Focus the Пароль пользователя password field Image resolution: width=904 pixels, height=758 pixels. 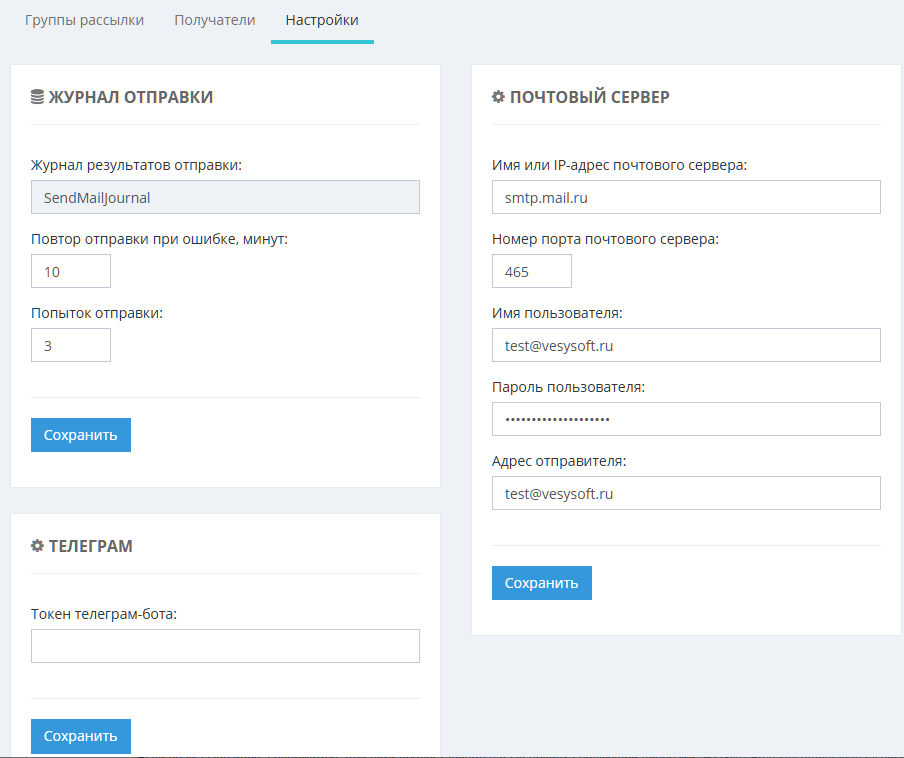(686, 419)
